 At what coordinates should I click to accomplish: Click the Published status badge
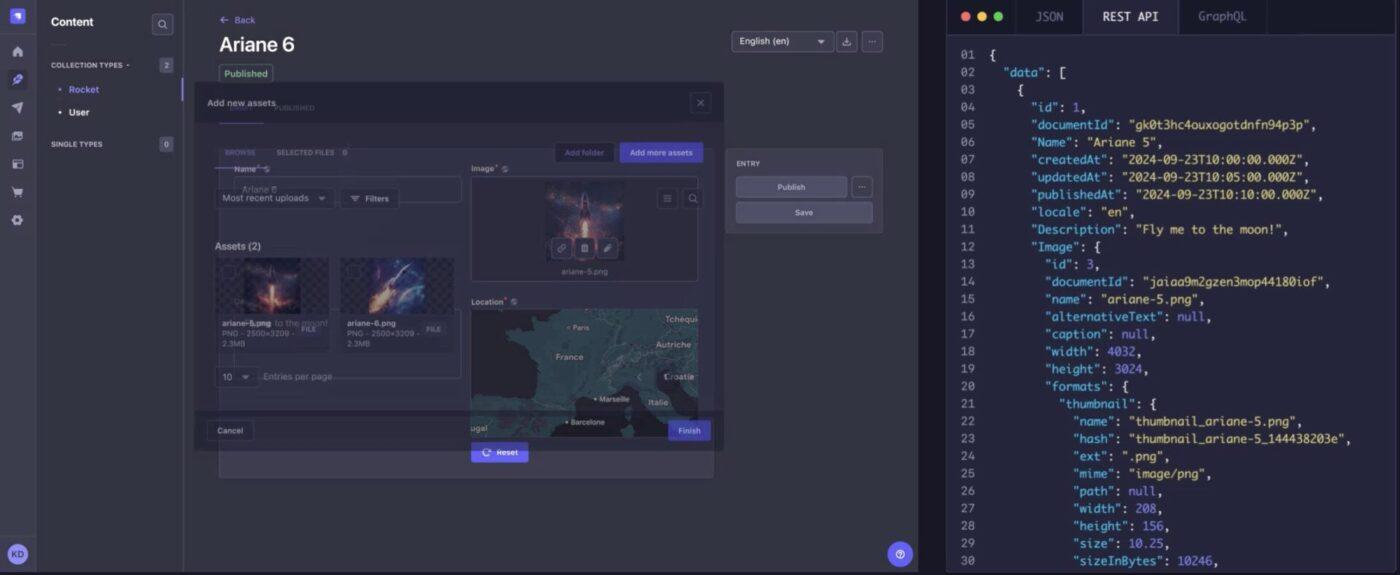(246, 74)
